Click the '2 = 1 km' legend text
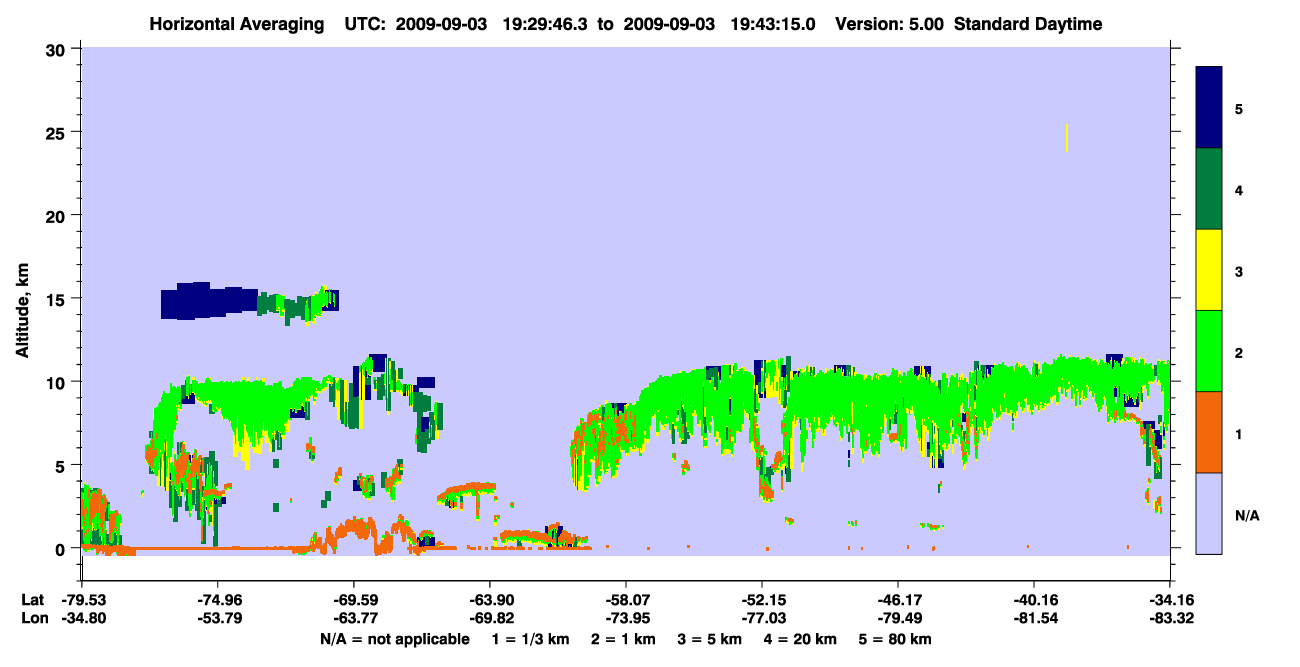1300x667 pixels. pyautogui.click(x=623, y=639)
